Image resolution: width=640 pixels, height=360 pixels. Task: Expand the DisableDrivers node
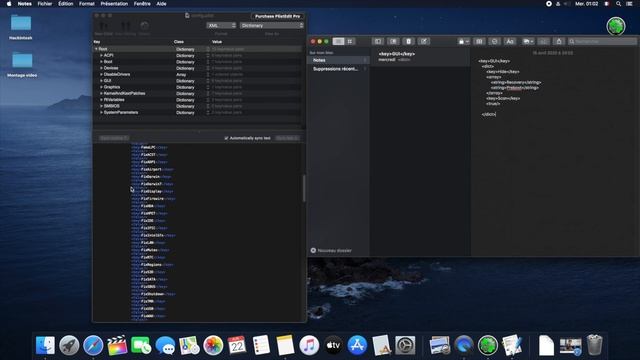101,74
